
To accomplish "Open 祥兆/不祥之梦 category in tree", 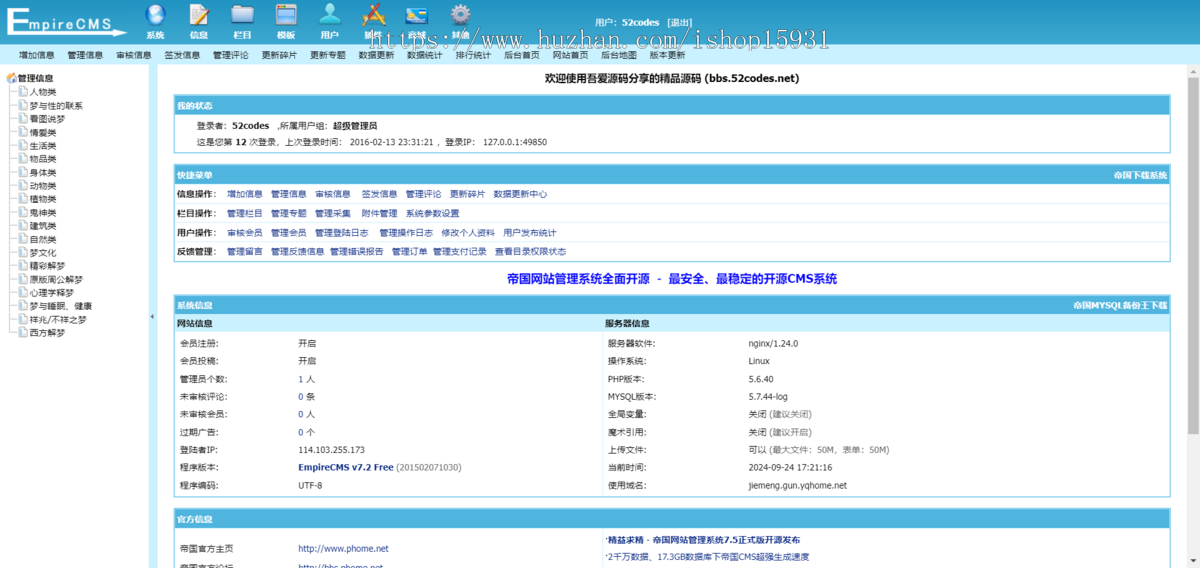I will 58,319.
